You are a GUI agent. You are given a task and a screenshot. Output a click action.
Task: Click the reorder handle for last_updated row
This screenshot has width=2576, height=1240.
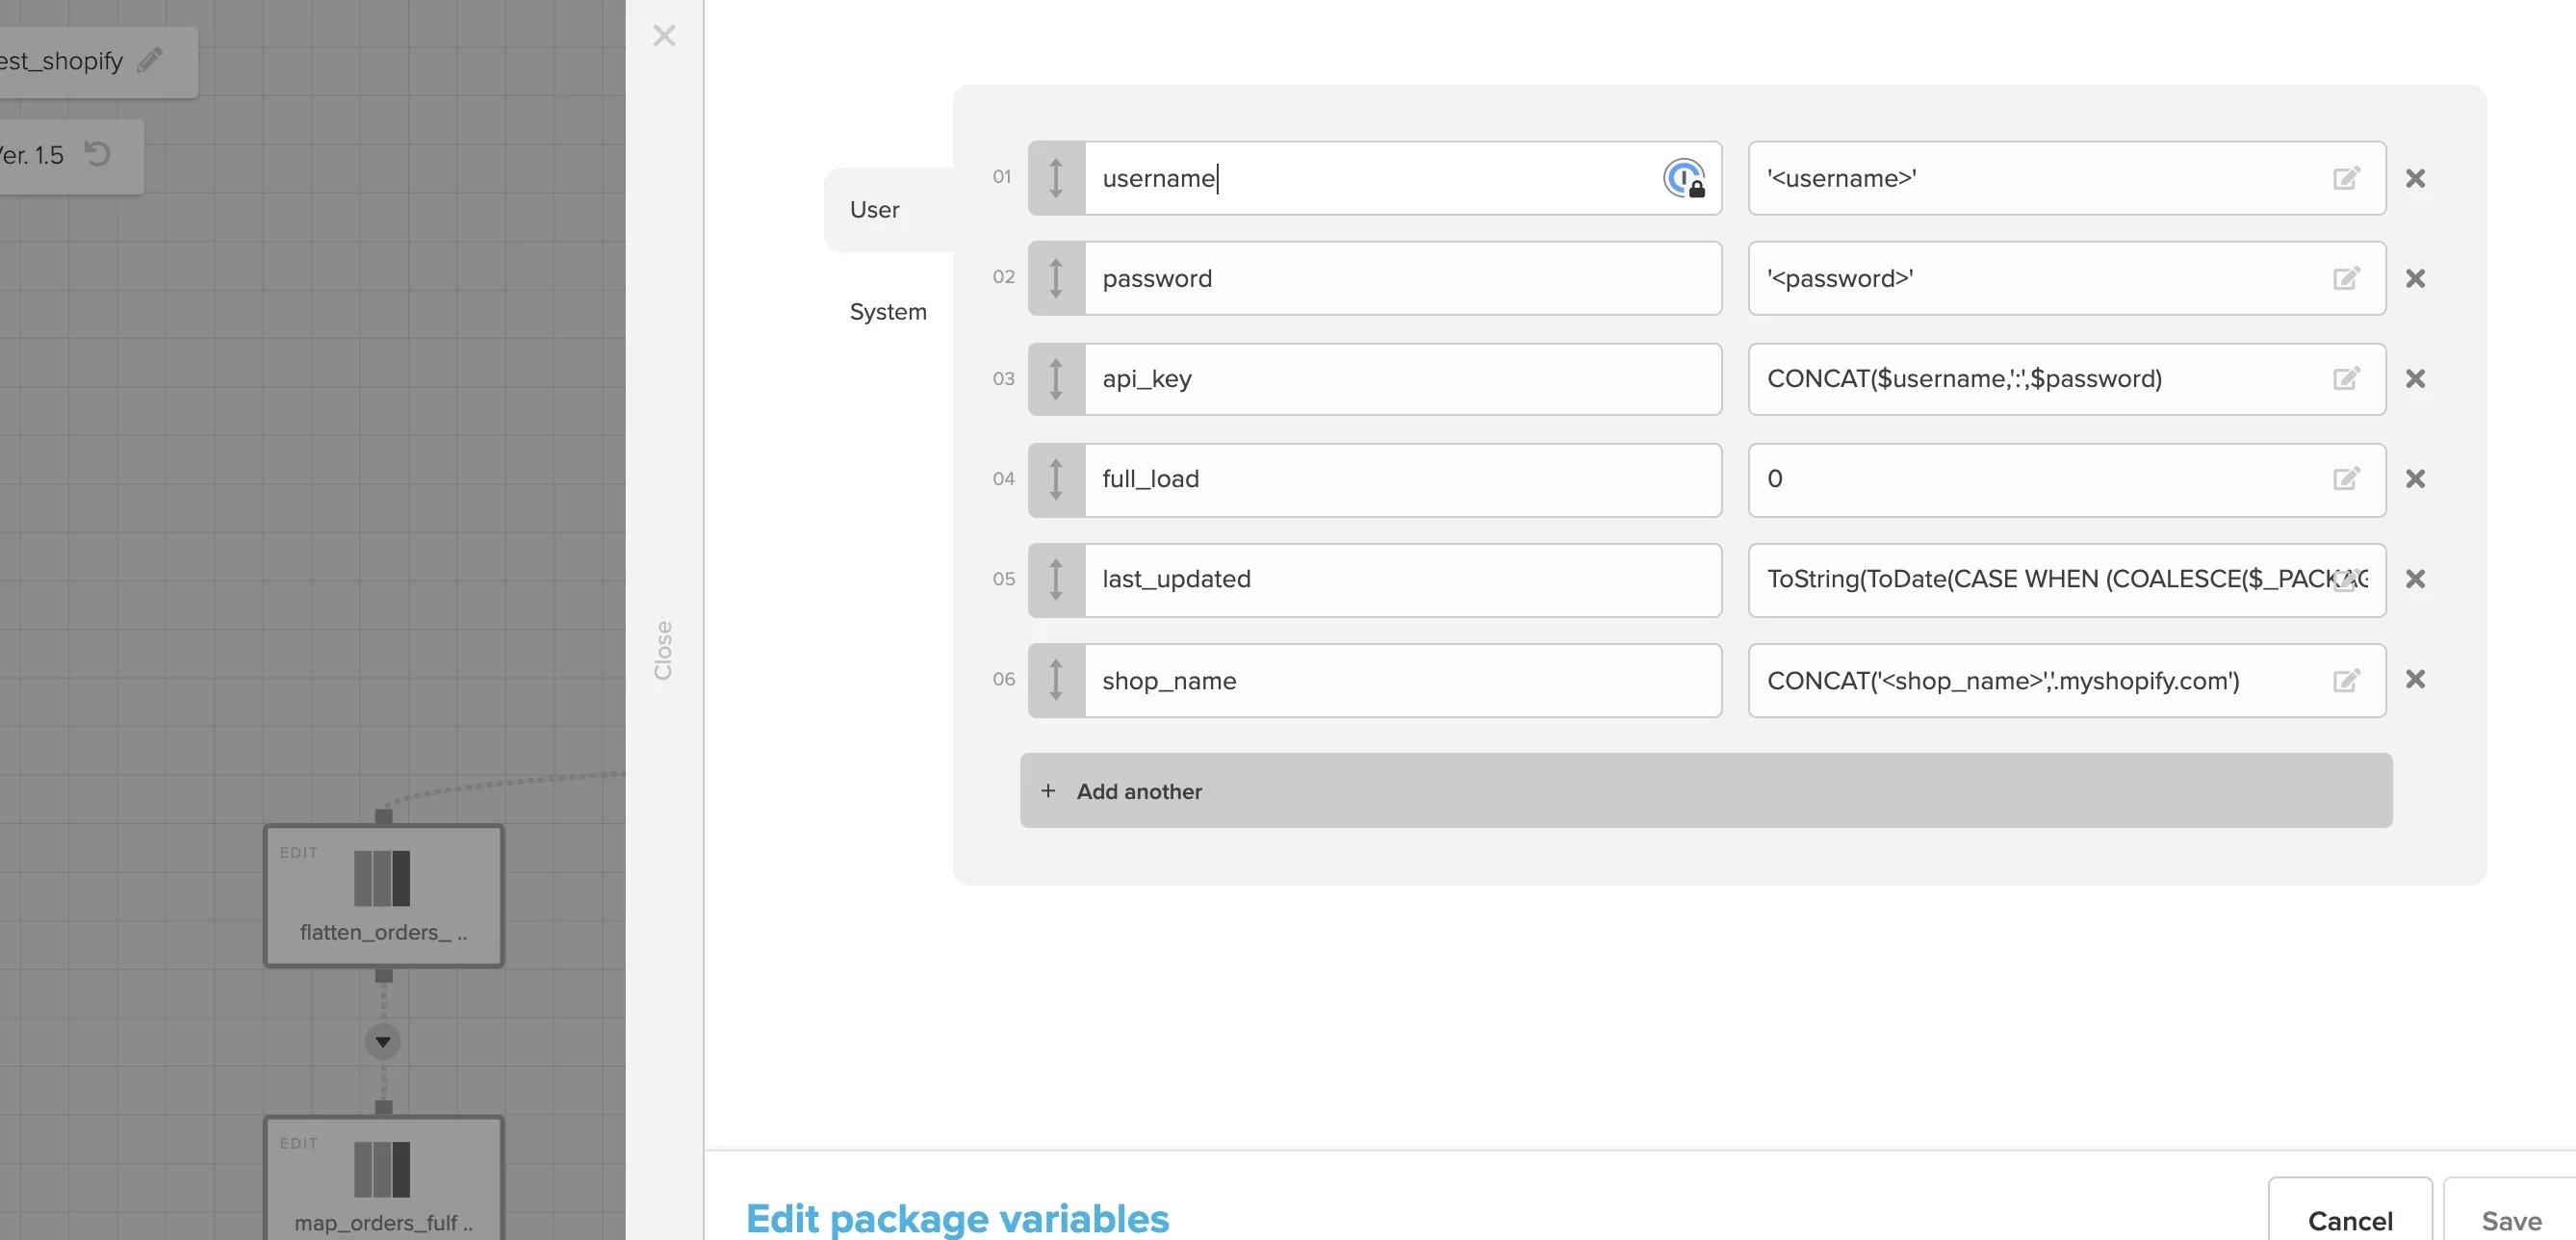pyautogui.click(x=1056, y=579)
